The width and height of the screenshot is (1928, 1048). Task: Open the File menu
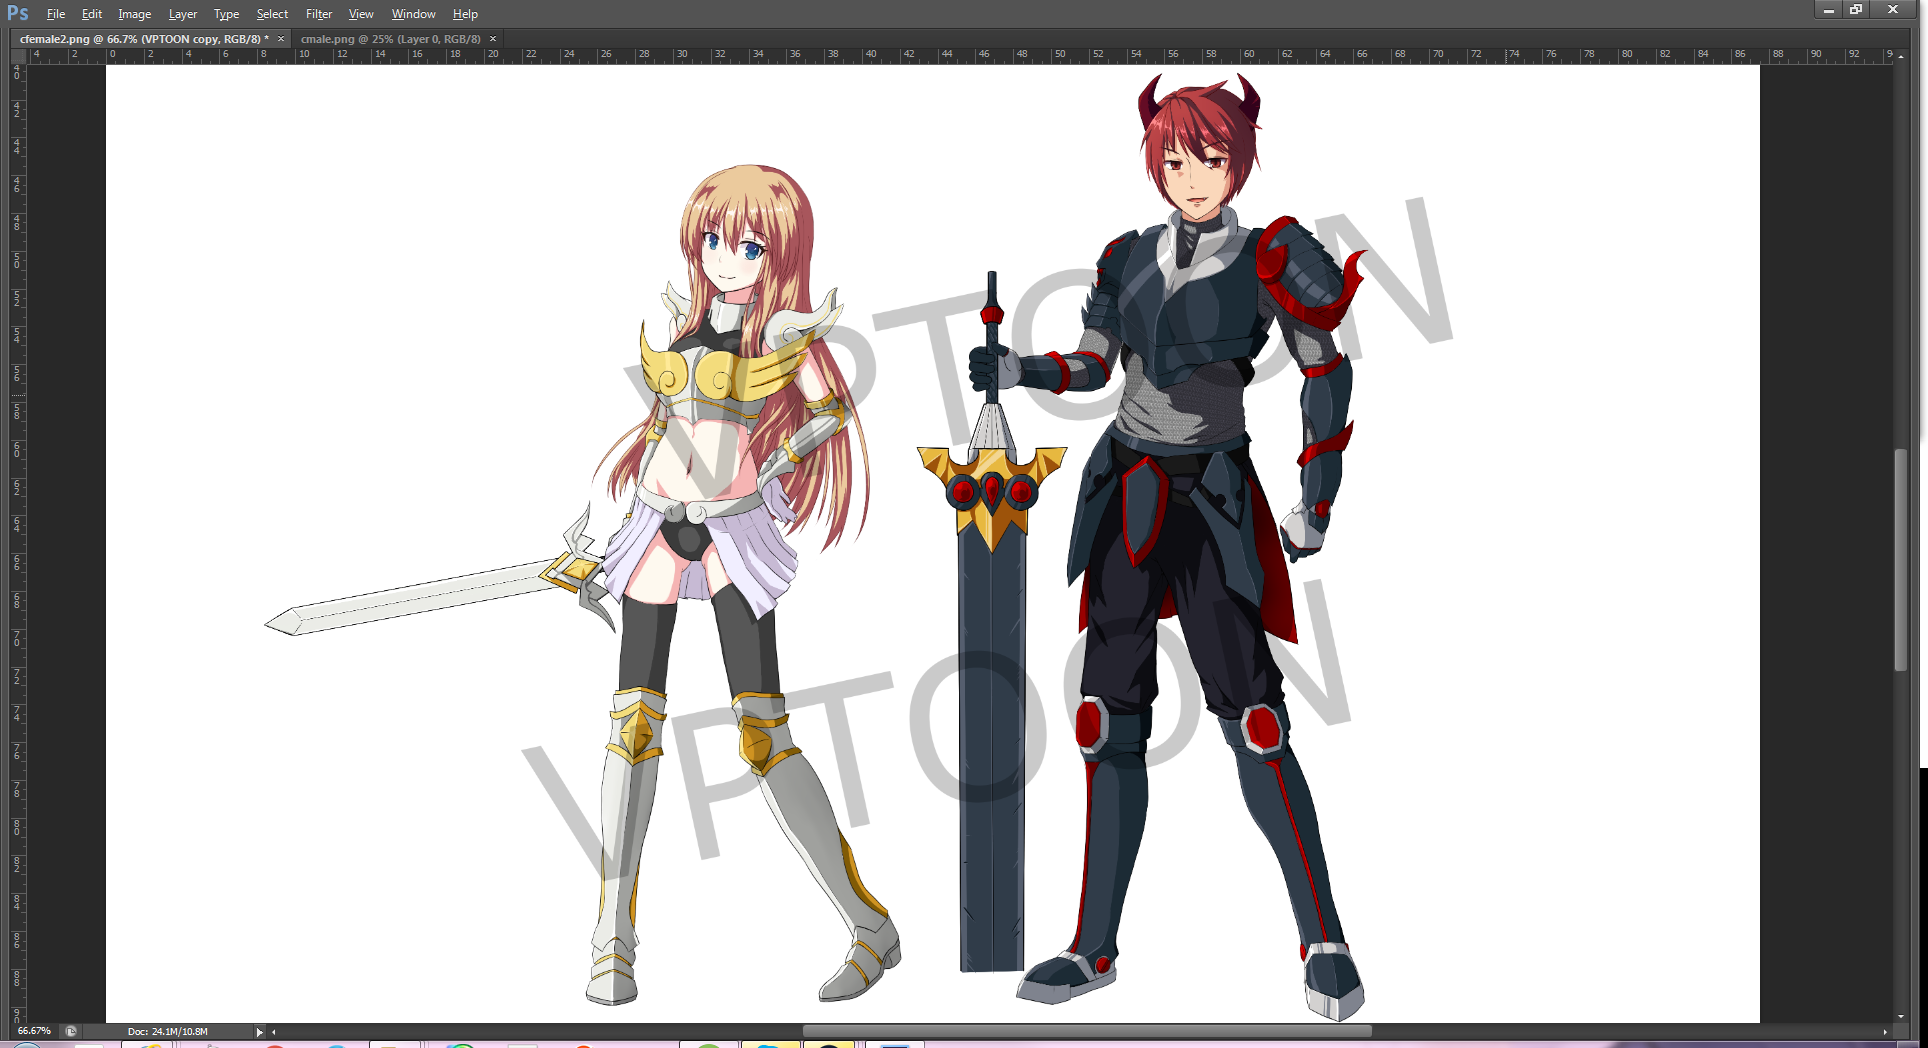coord(56,14)
